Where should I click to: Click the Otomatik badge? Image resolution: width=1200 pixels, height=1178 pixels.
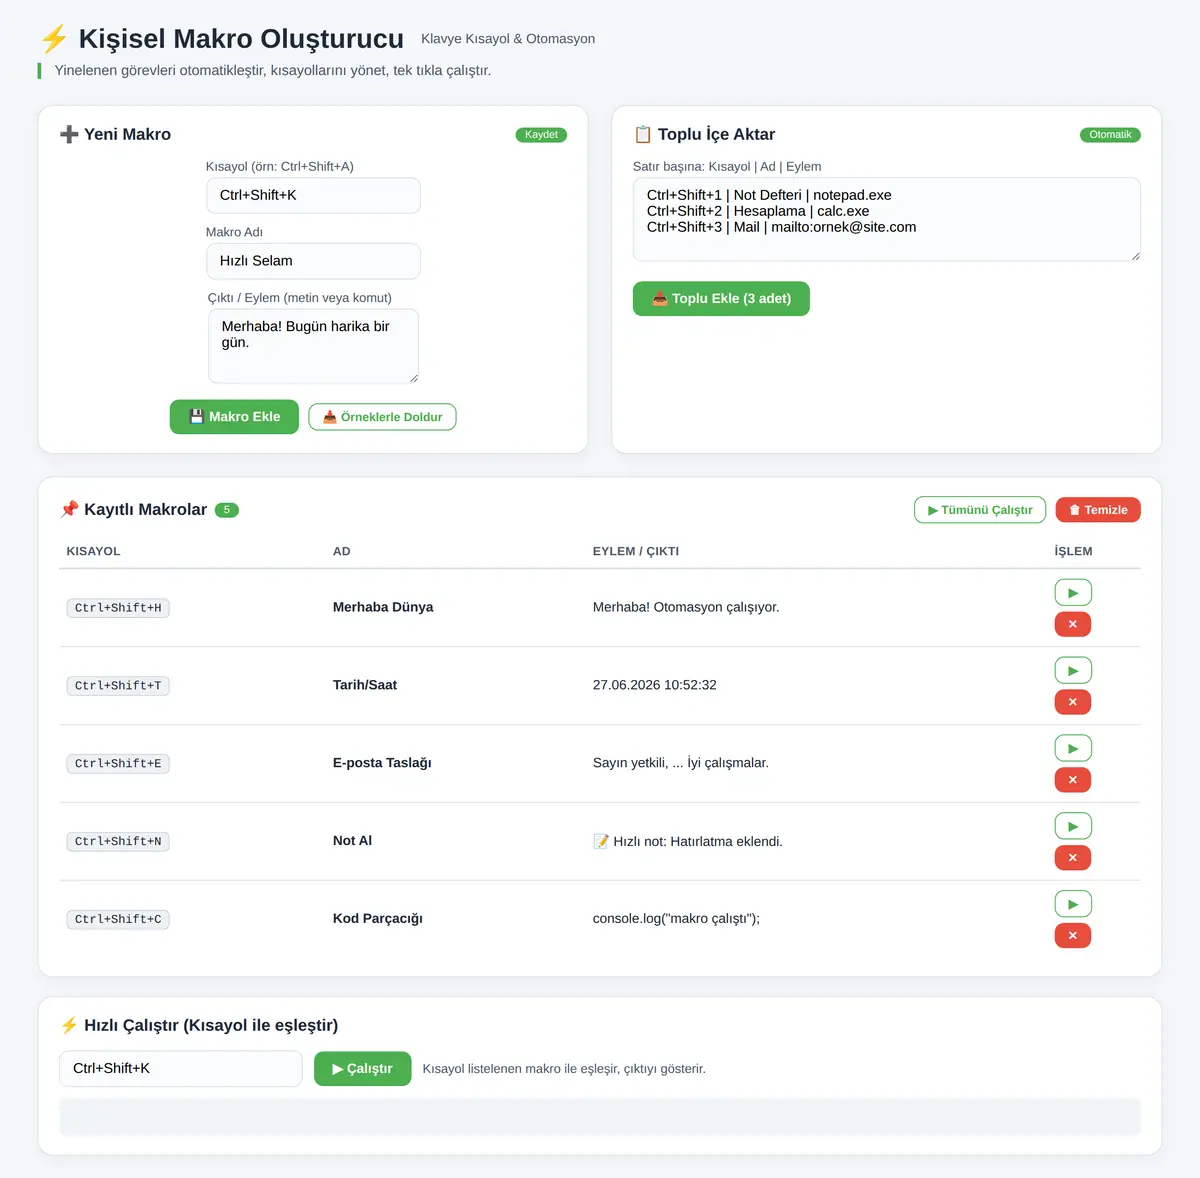[1110, 135]
